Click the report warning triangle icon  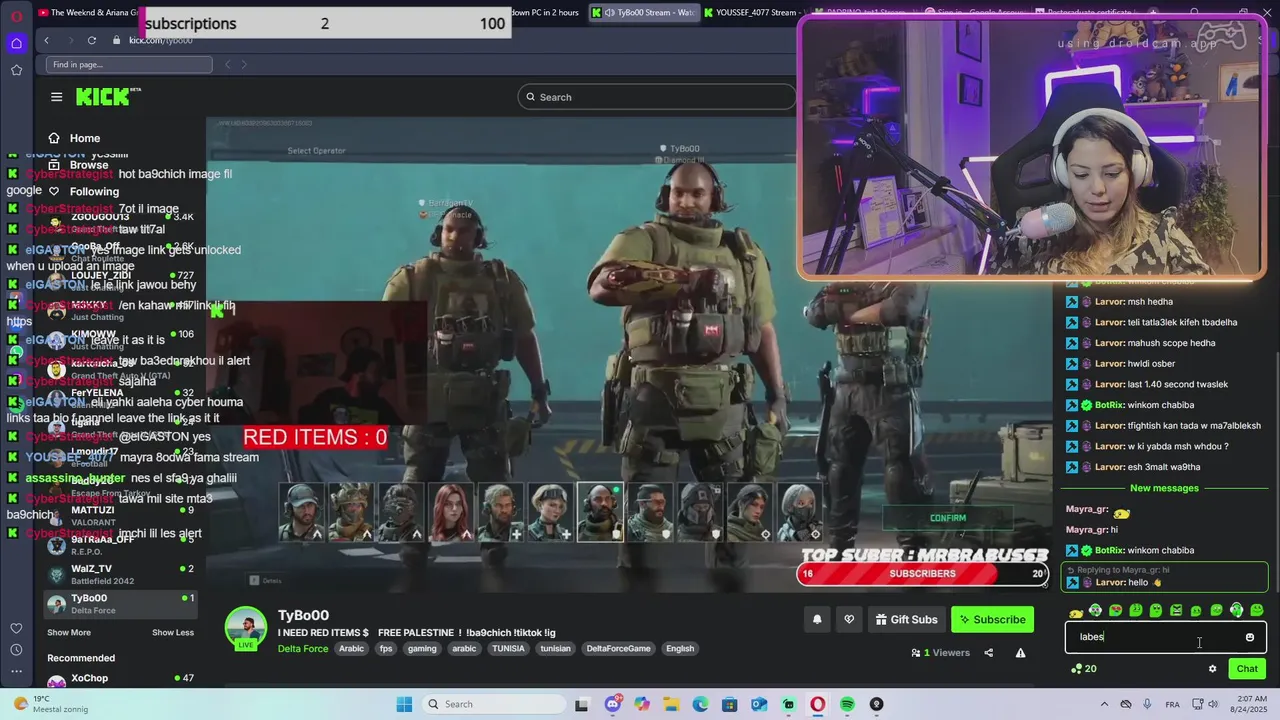point(1020,653)
